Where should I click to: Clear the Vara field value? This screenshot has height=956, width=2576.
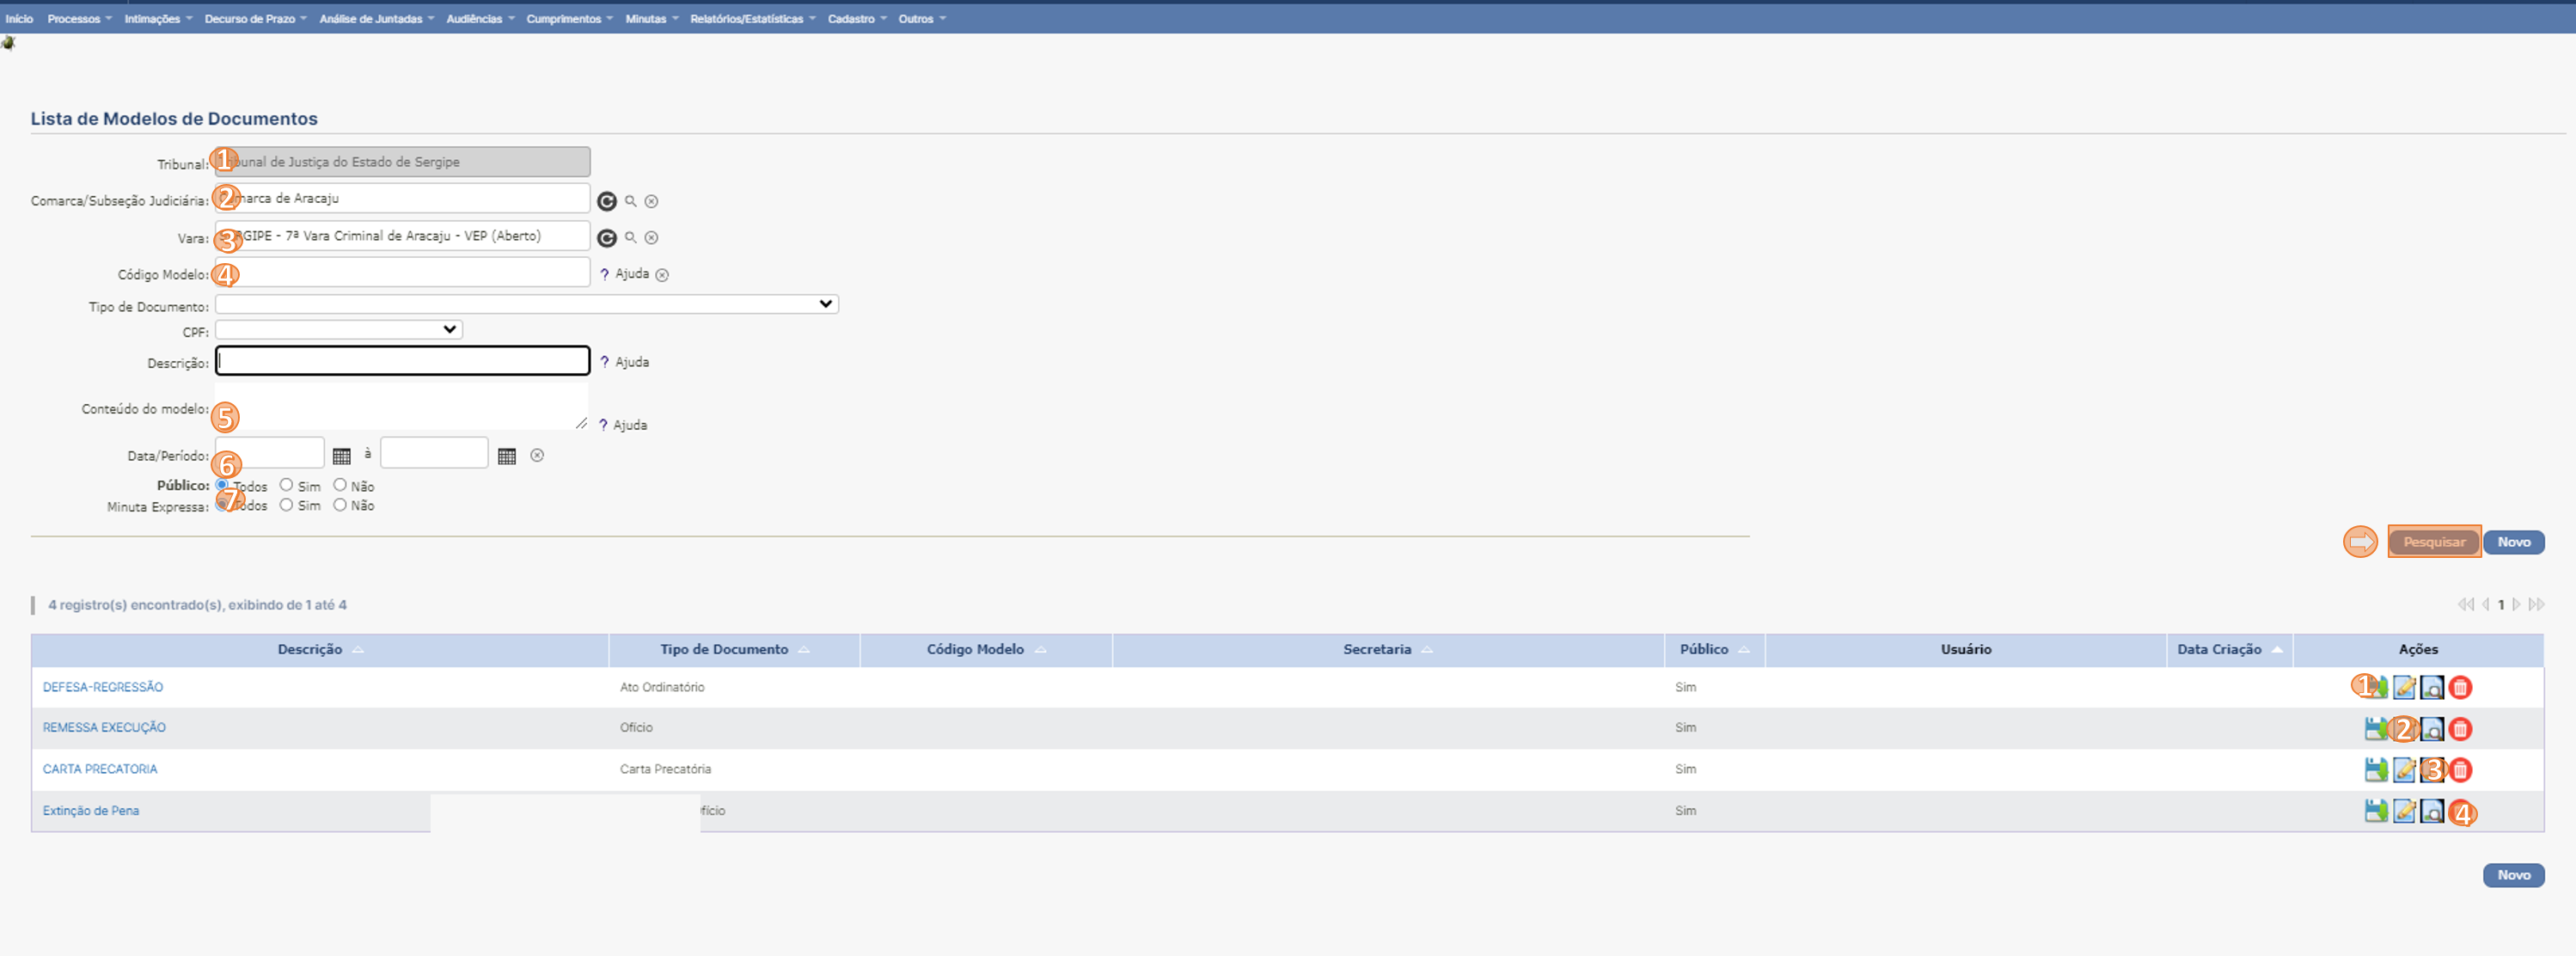point(651,237)
